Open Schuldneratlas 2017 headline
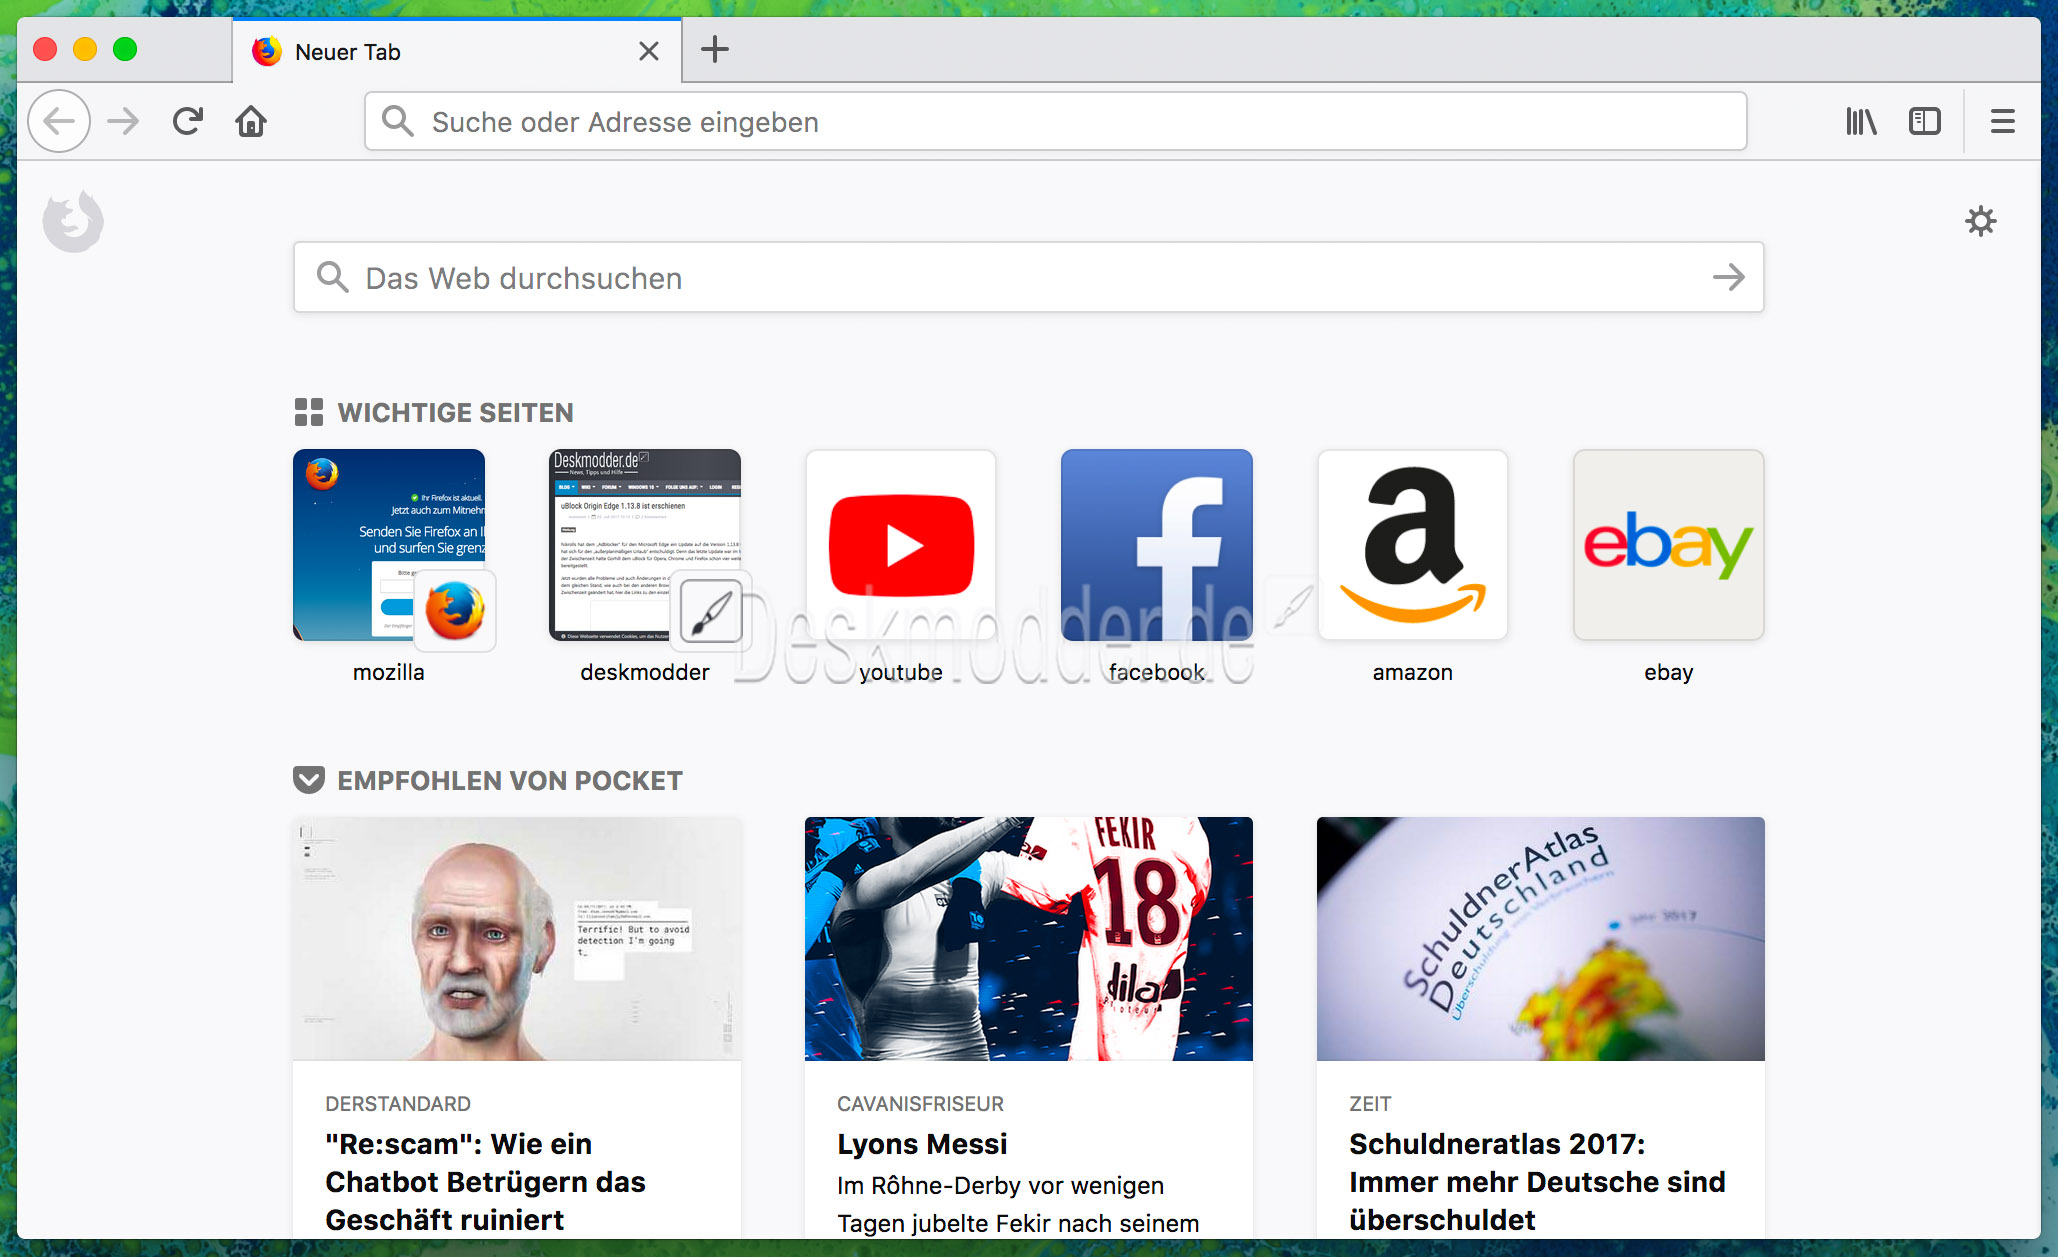The image size is (2058, 1257). point(1537,1182)
